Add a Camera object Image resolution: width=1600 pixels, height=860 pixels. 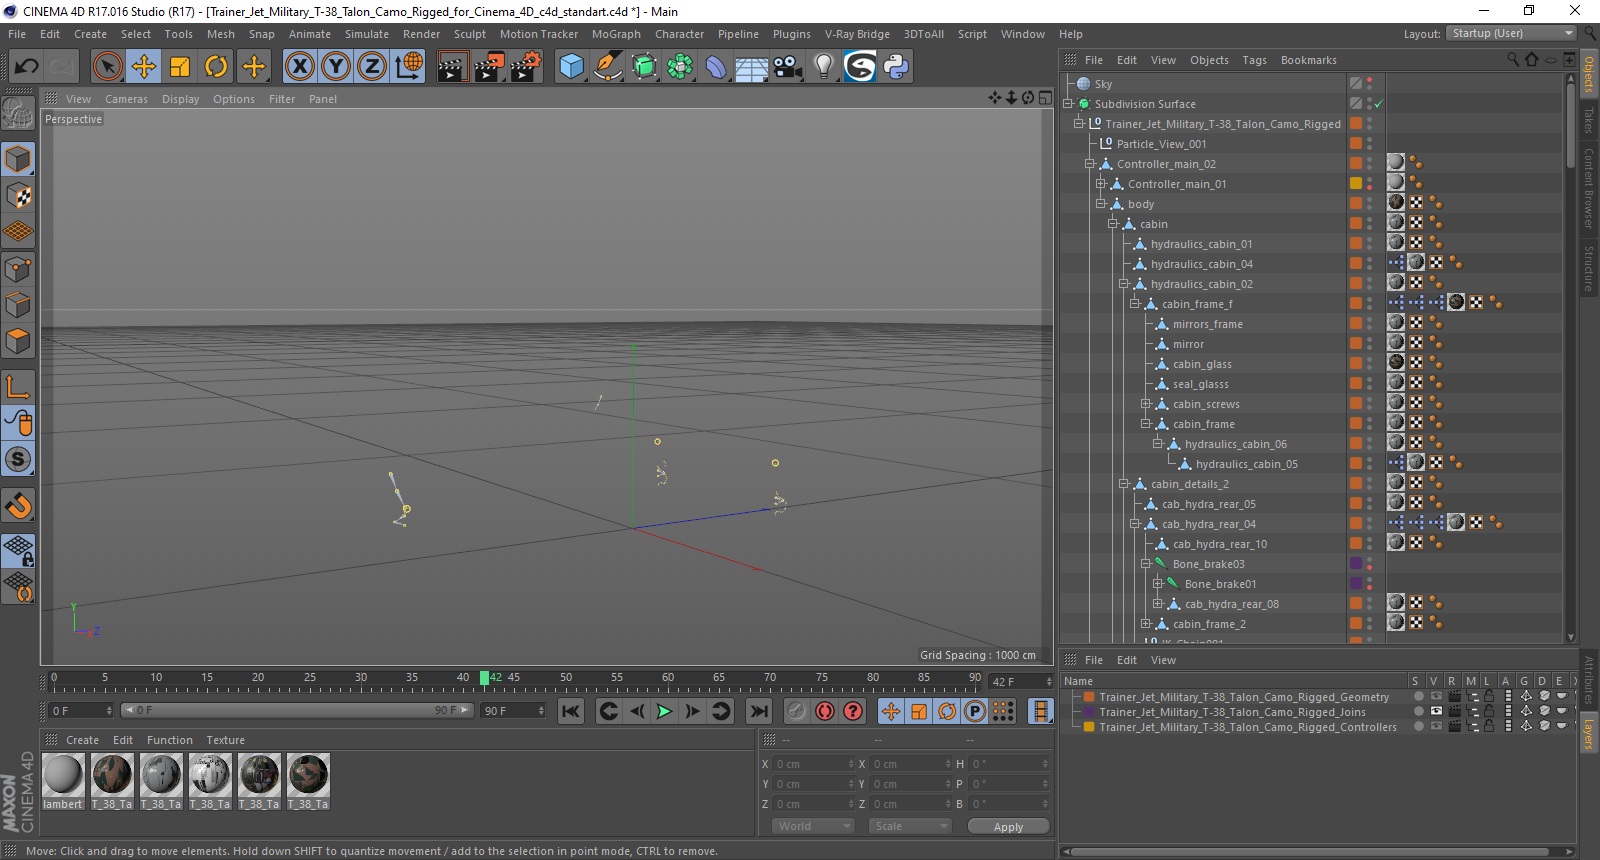[x=787, y=67]
